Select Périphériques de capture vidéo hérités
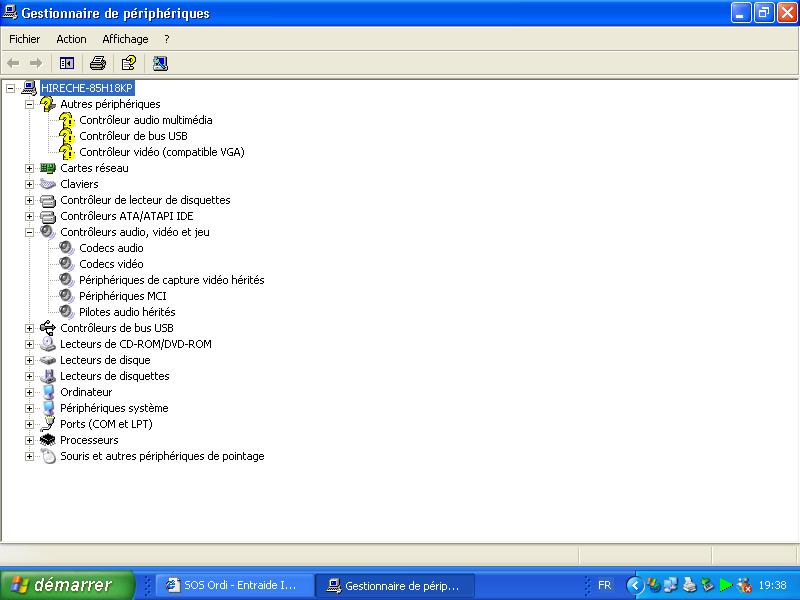800x600 pixels. tap(171, 280)
